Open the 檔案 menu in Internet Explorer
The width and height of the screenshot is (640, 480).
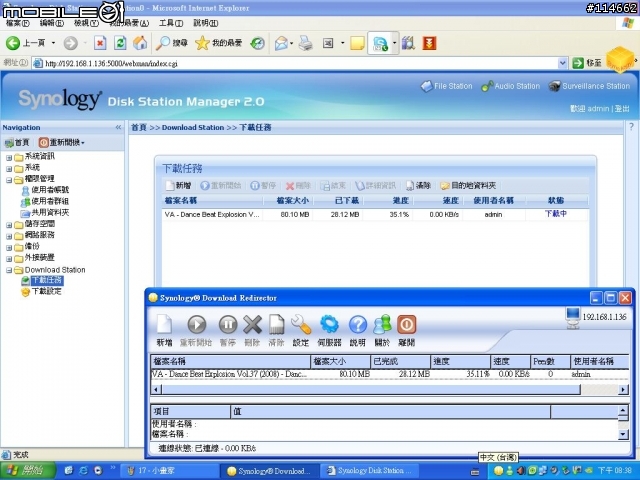[18, 23]
